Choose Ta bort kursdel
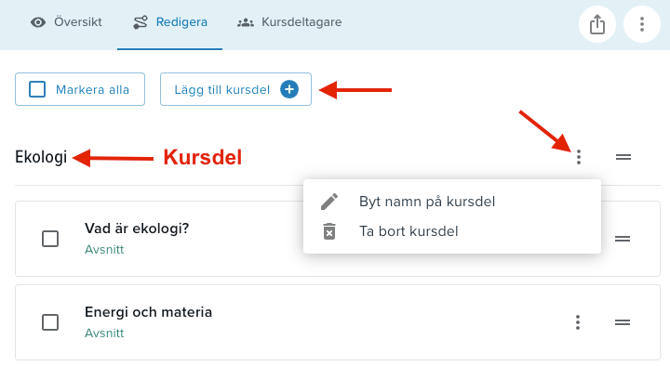The width and height of the screenshot is (670, 366). click(x=452, y=231)
